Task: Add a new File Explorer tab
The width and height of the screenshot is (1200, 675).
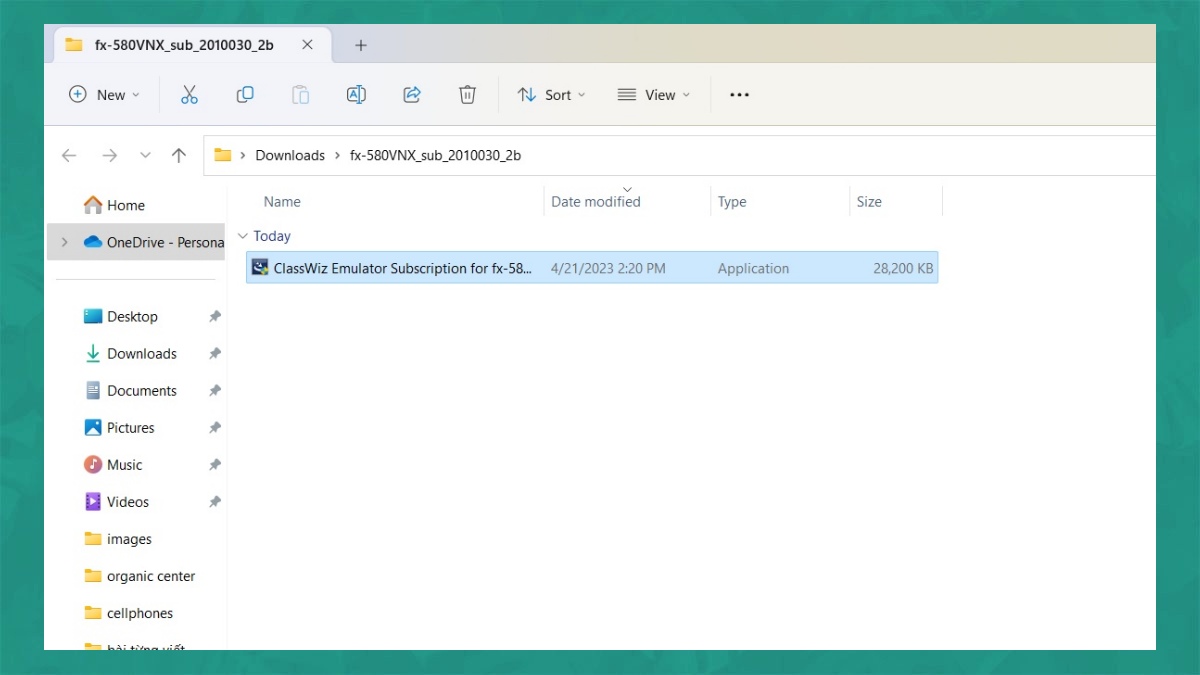Action: 361,45
